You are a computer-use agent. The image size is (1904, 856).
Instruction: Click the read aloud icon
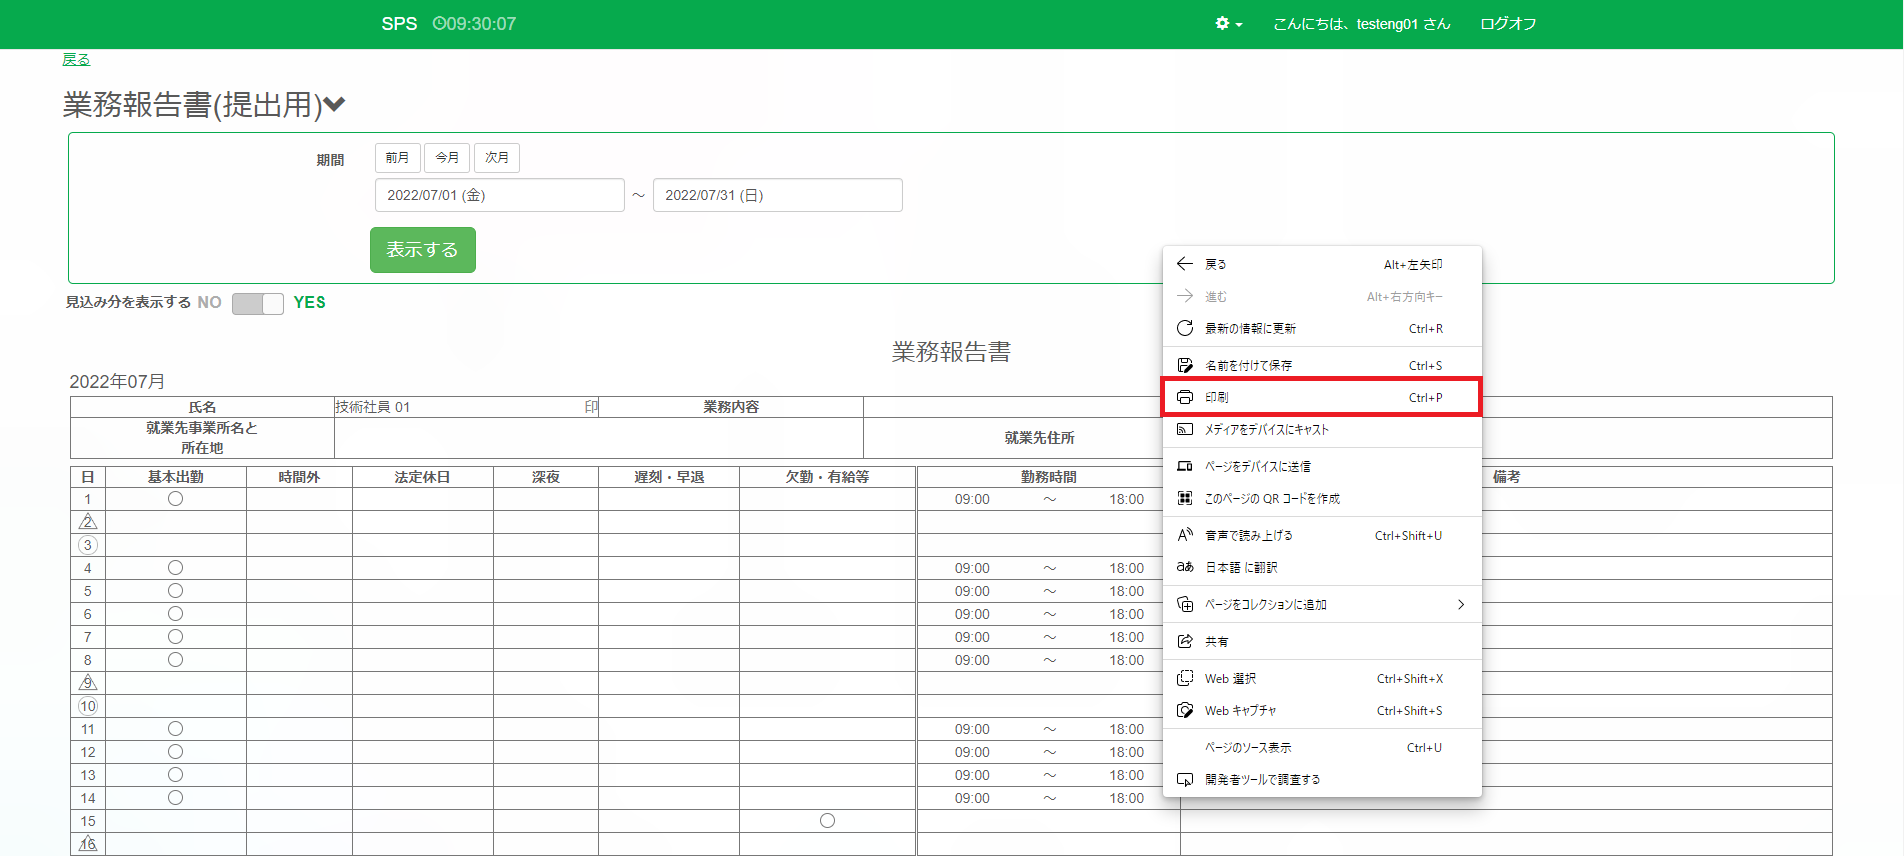1185,535
